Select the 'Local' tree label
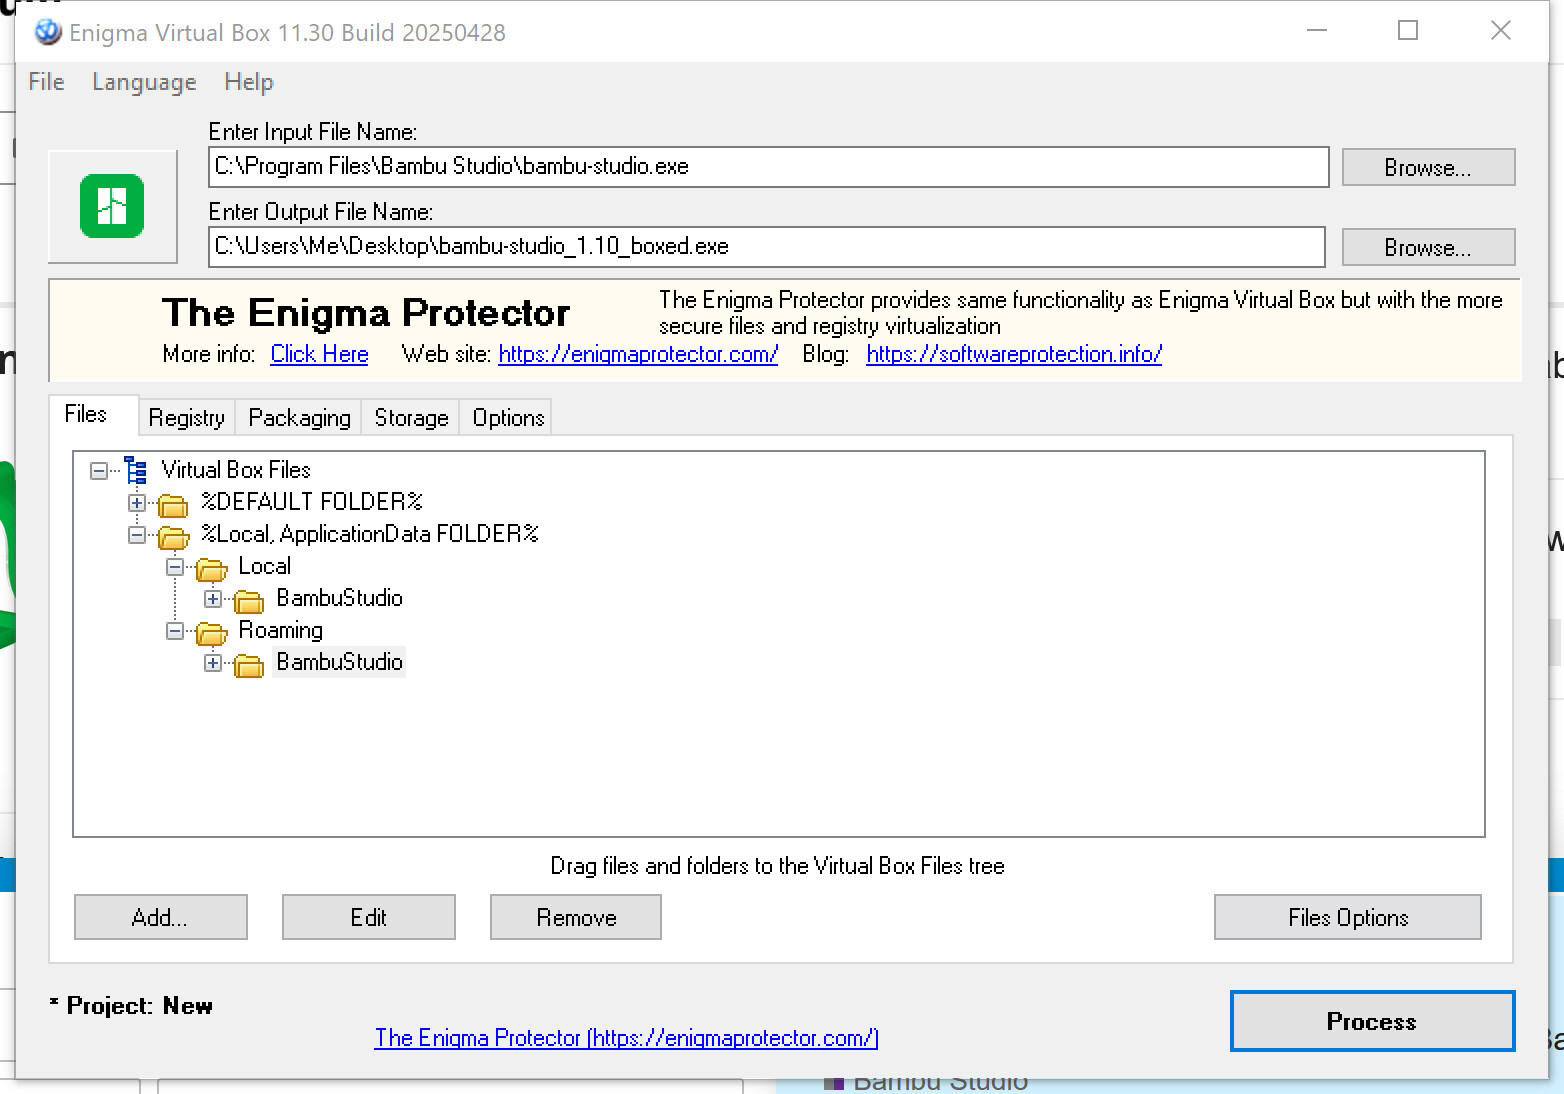The height and width of the screenshot is (1094, 1564). [x=265, y=566]
